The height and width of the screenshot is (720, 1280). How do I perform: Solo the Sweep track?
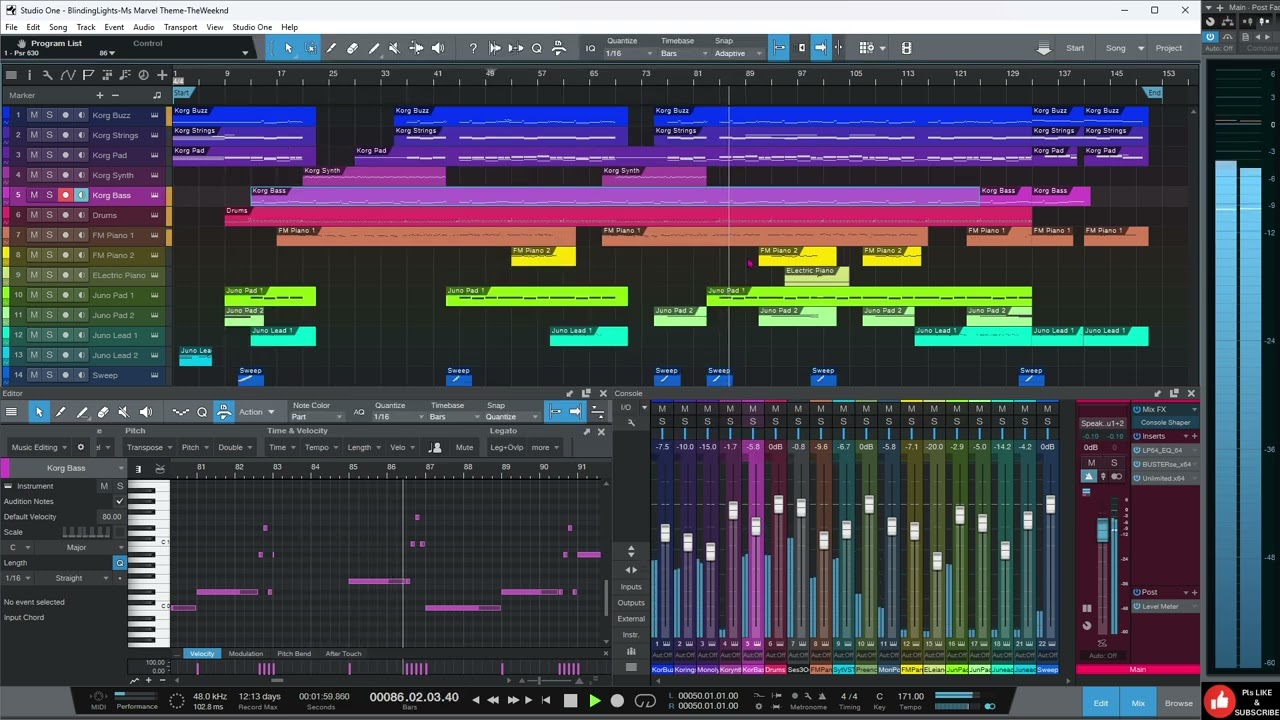click(x=49, y=375)
